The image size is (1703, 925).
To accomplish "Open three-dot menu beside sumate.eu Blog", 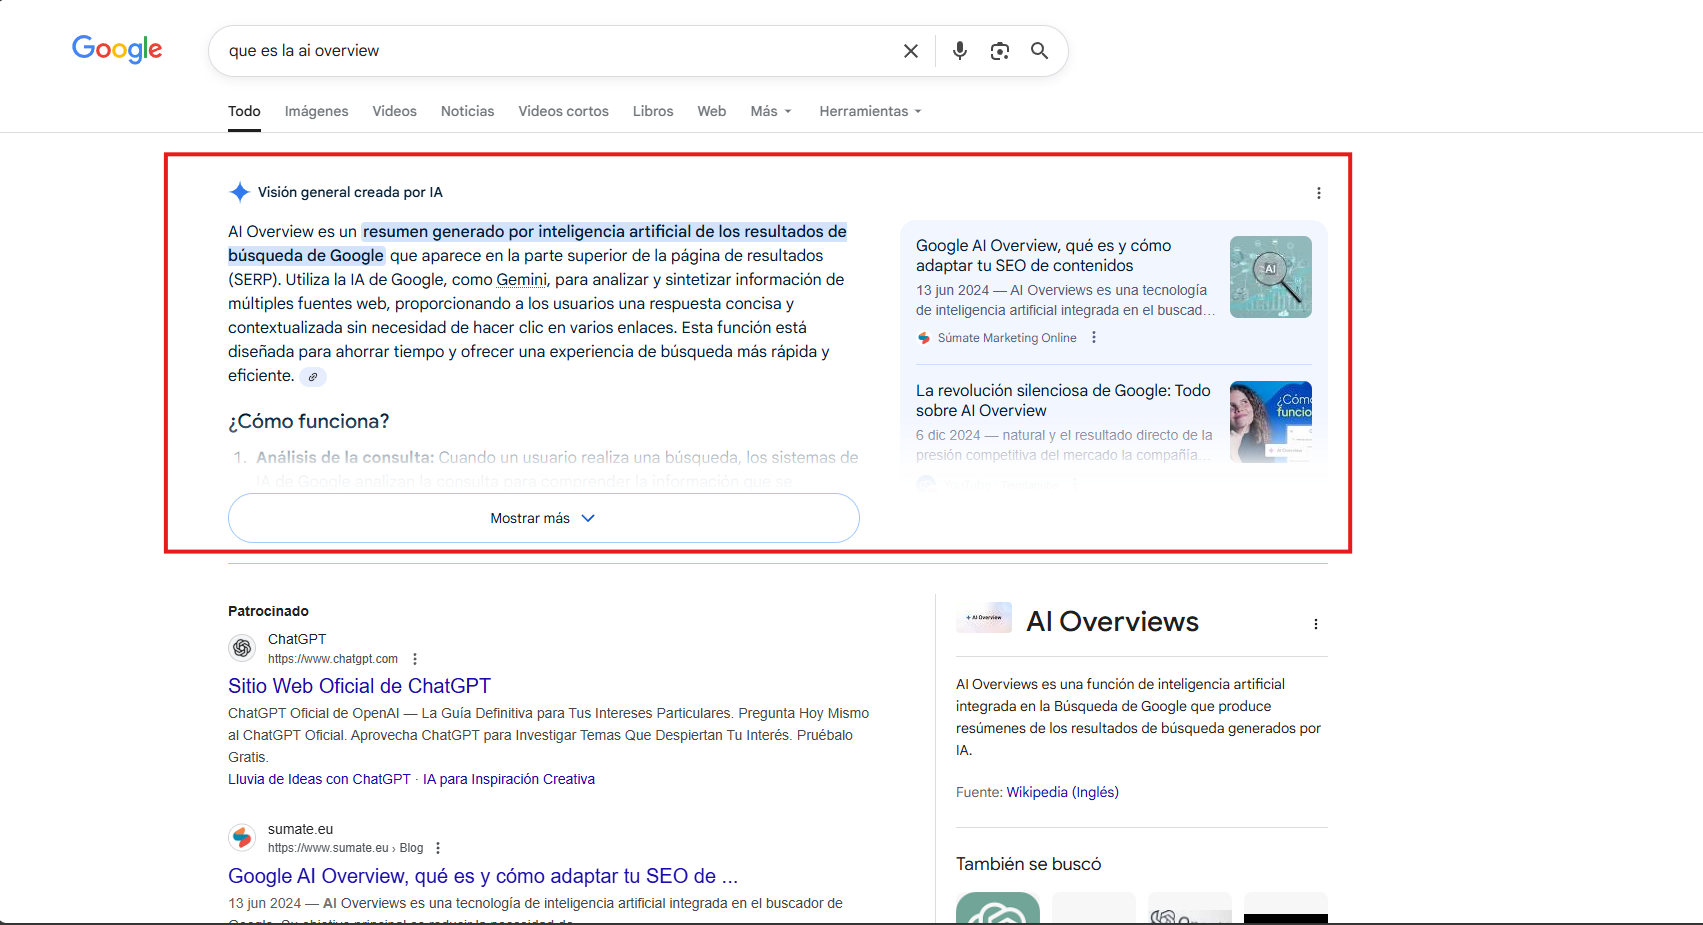I will tap(438, 848).
